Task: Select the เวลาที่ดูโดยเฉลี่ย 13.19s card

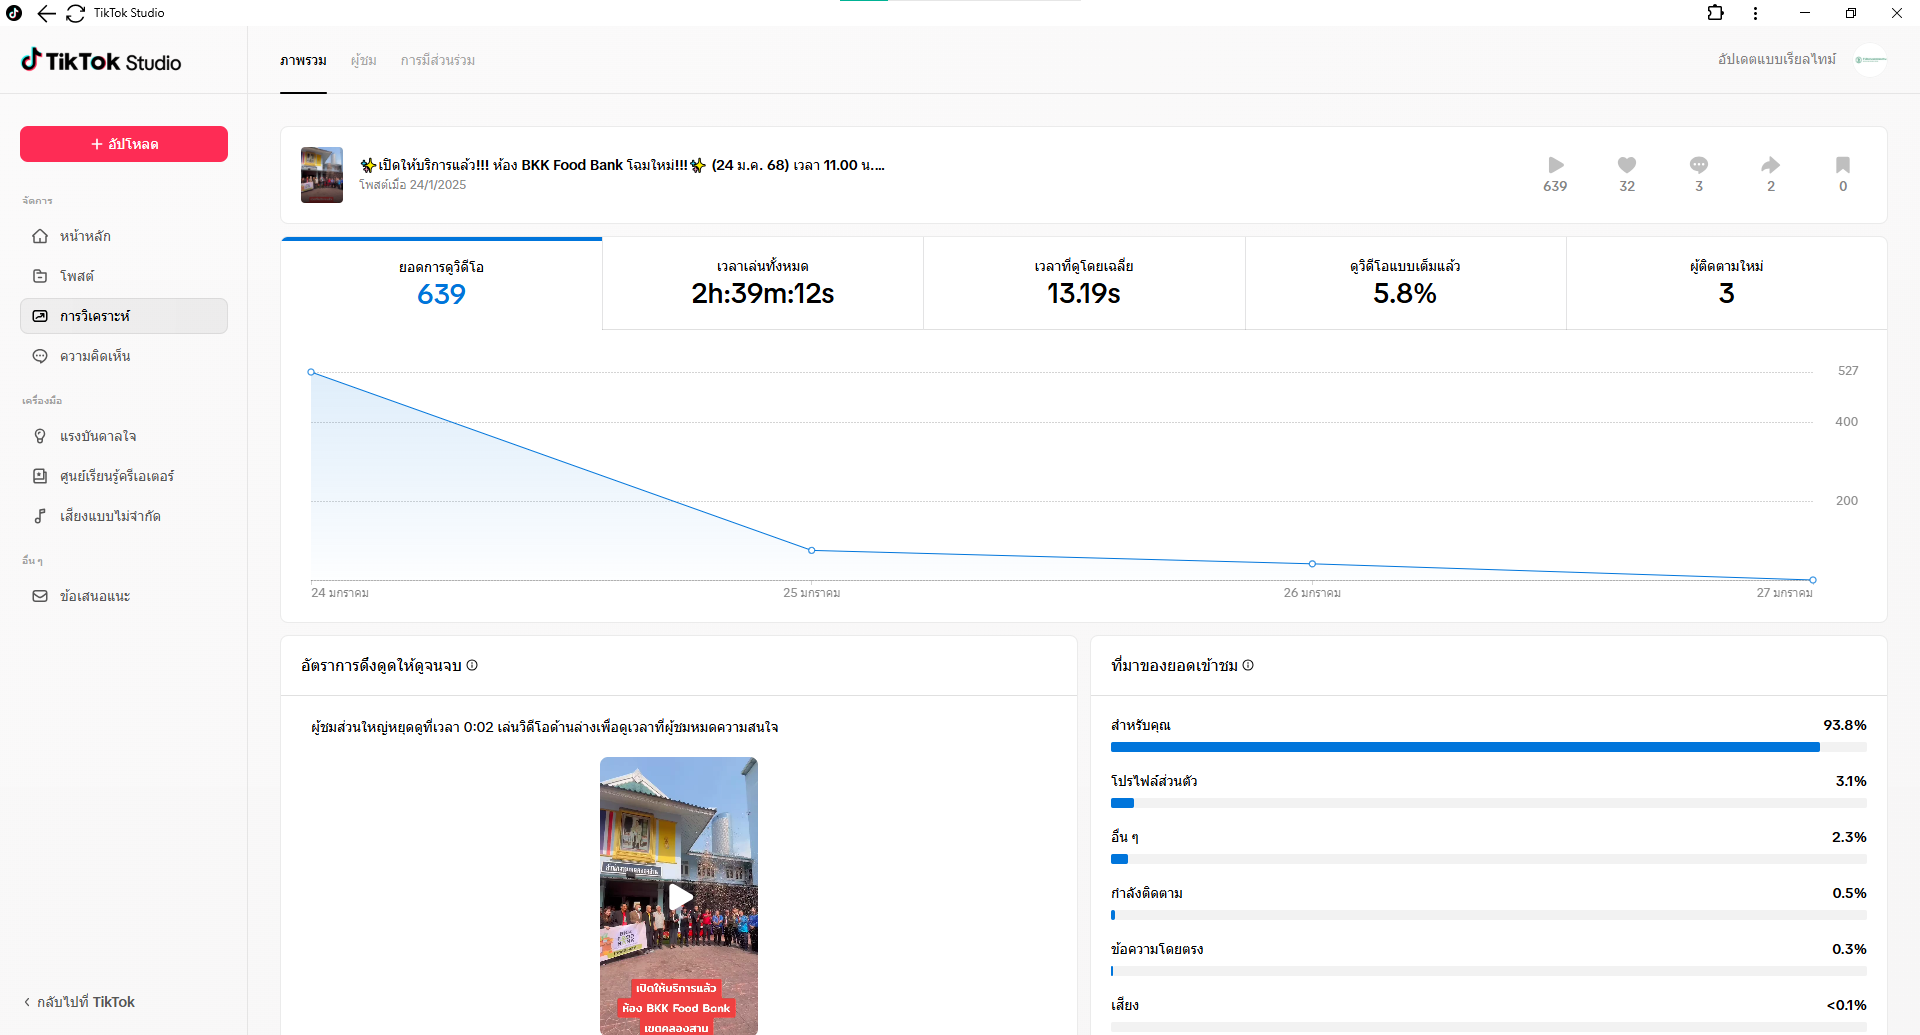Action: coord(1084,284)
